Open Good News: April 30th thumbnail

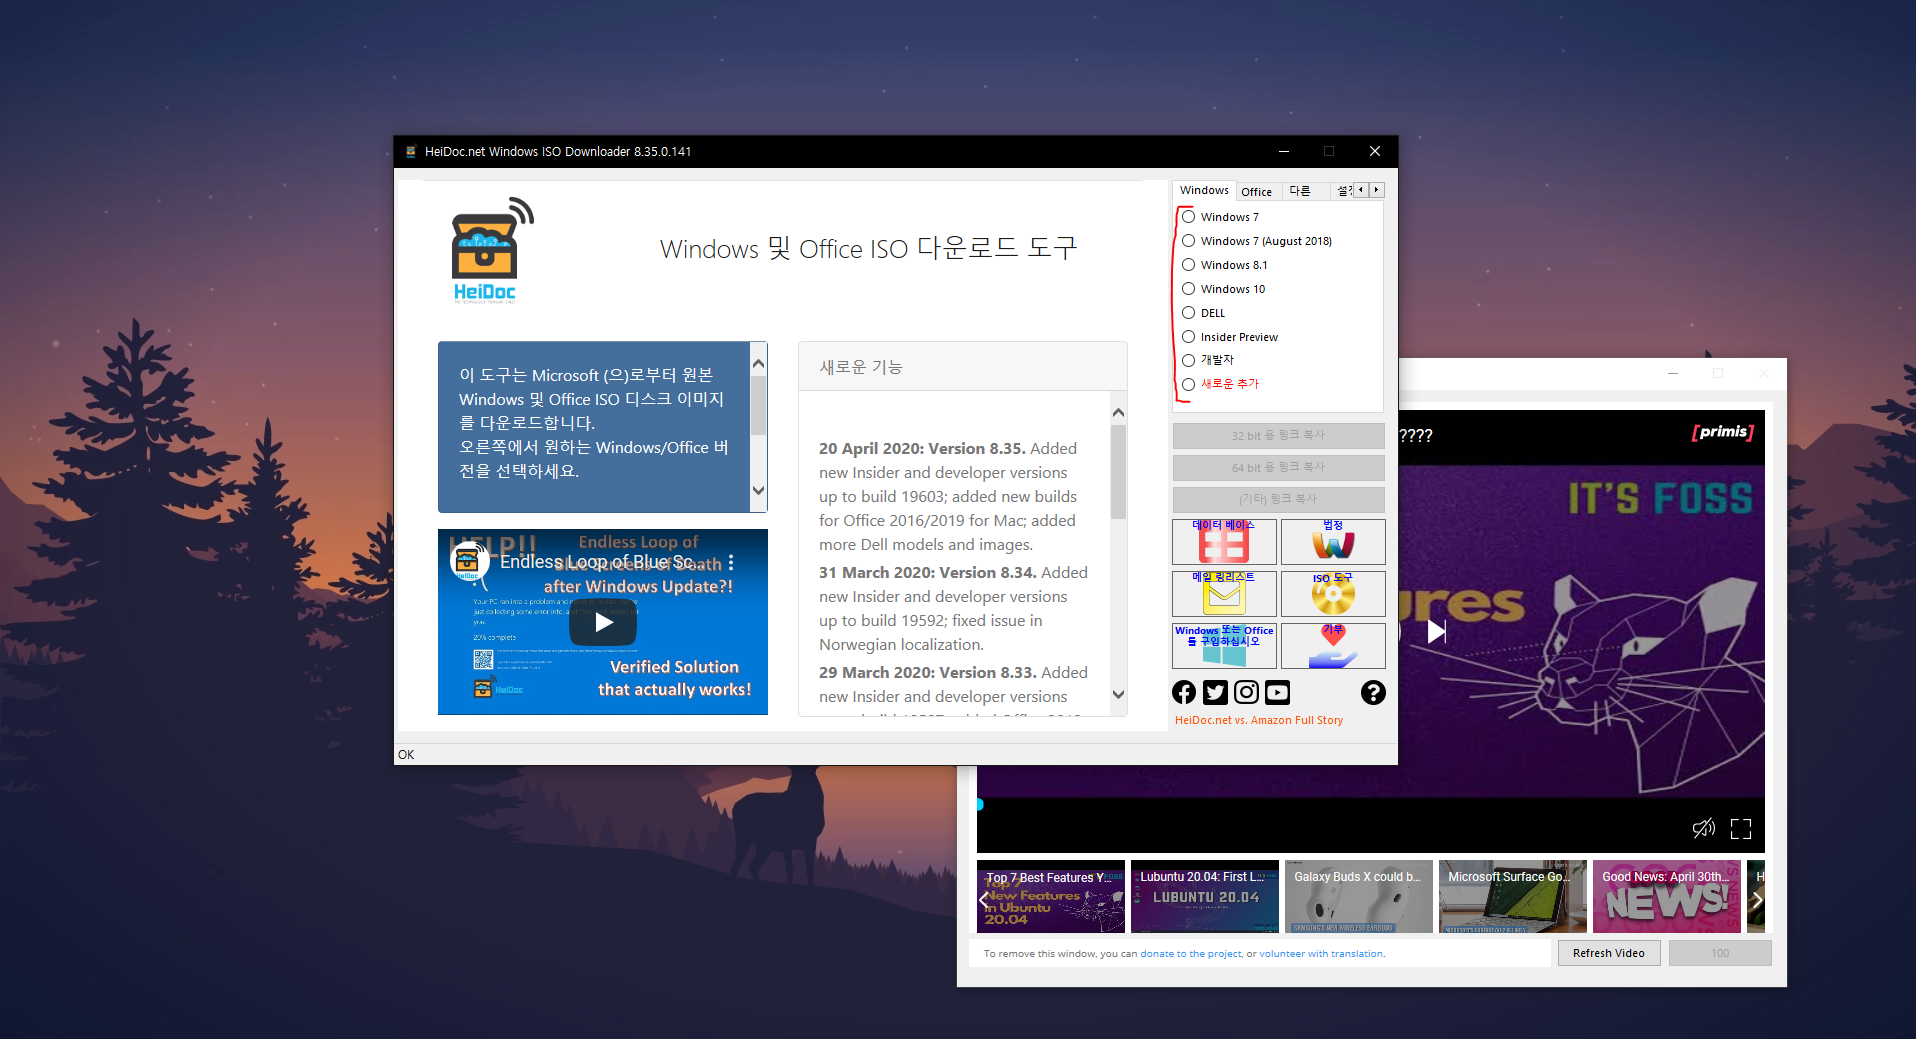pyautogui.click(x=1667, y=897)
